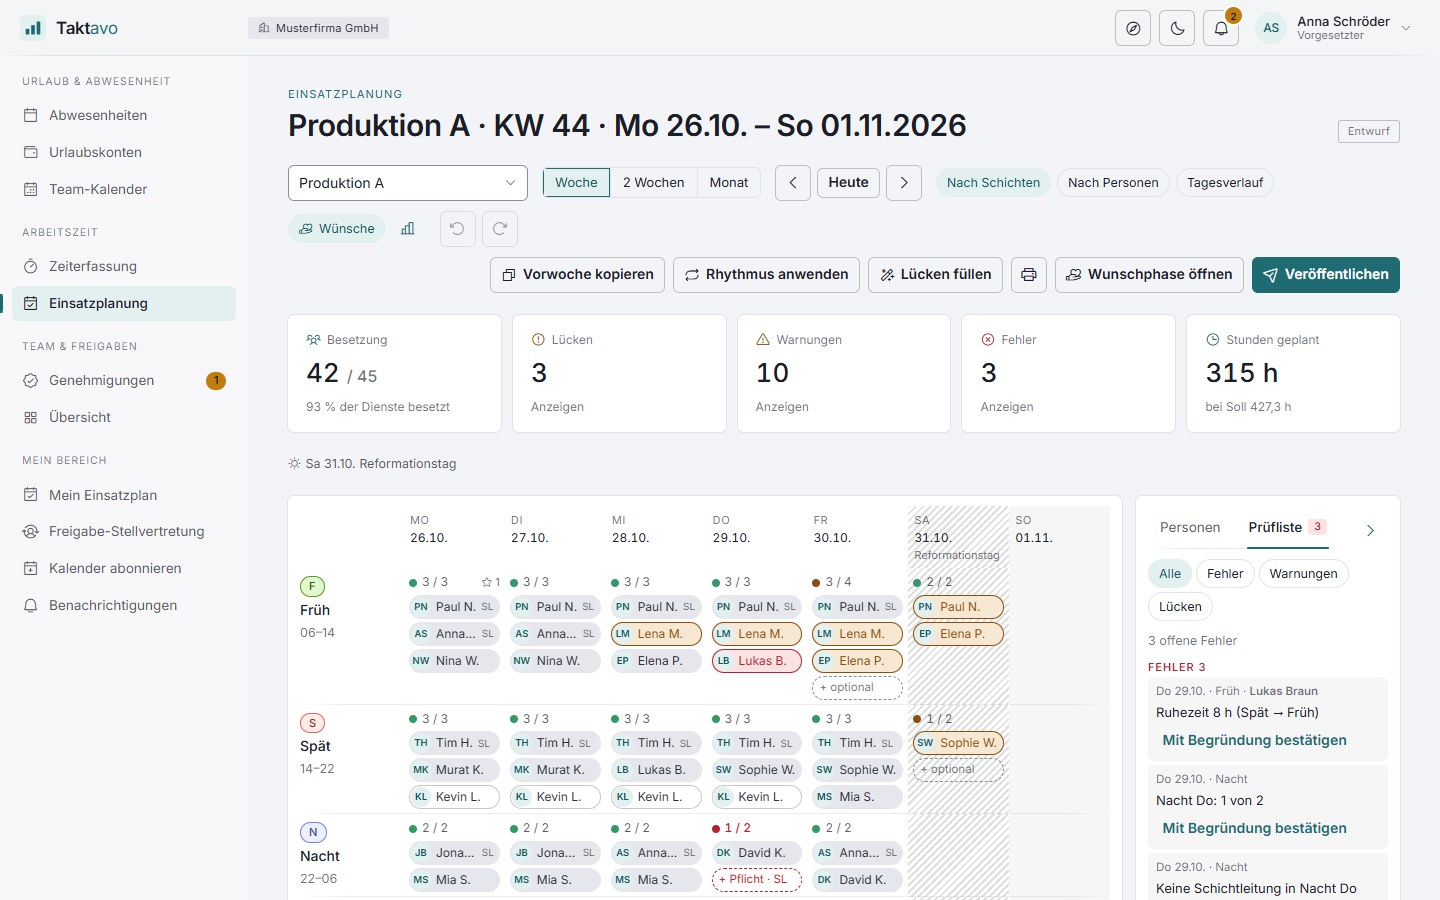Open Zeiterfassung in the sidebar
Image resolution: width=1440 pixels, height=900 pixels.
tap(124, 266)
